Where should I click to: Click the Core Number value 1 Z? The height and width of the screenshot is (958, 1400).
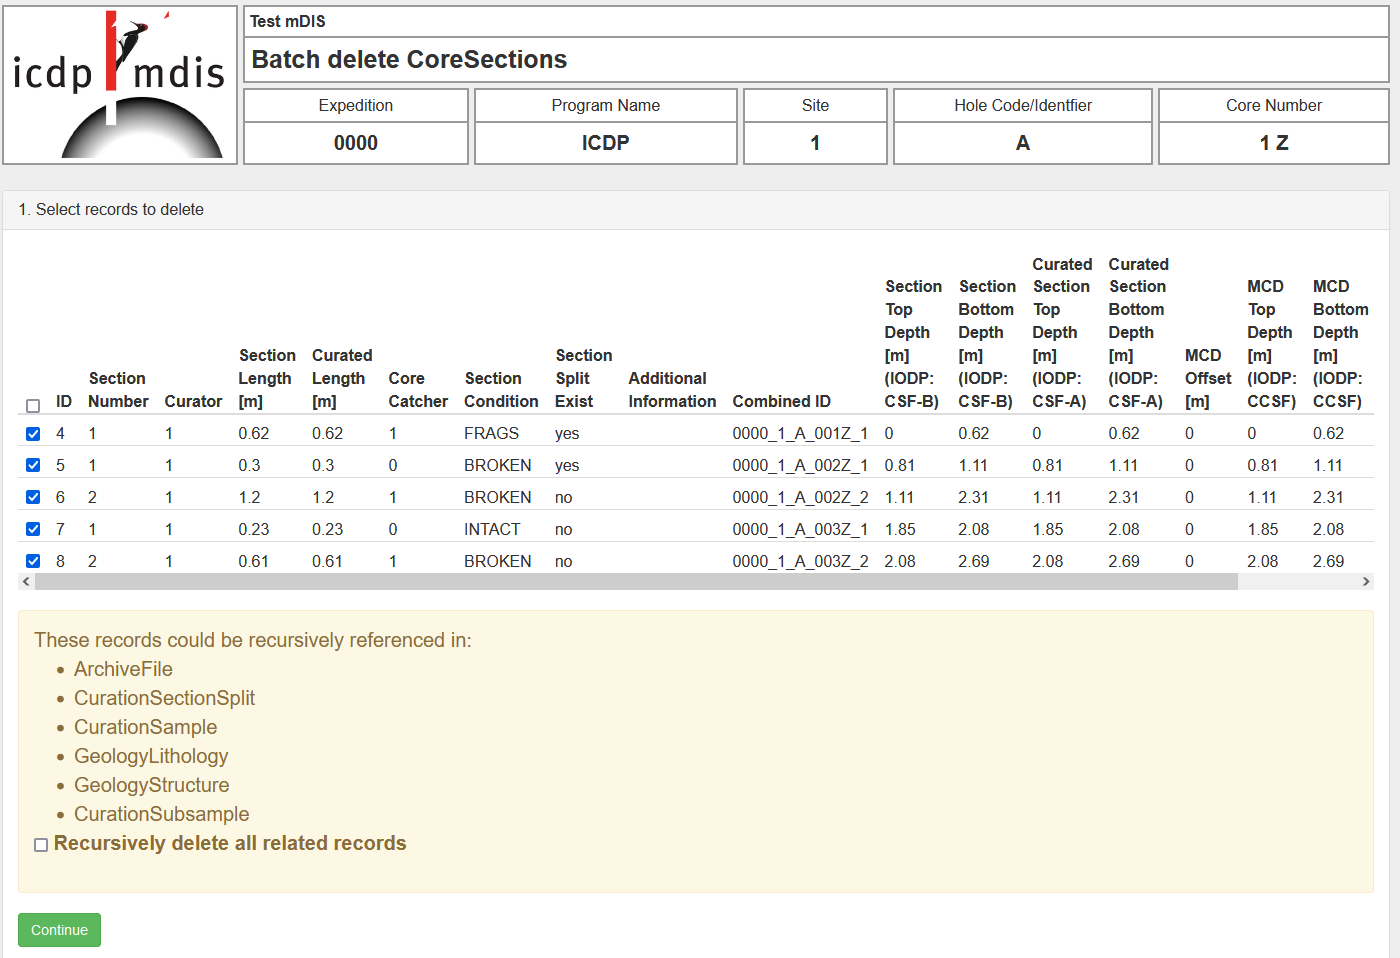1273,143
